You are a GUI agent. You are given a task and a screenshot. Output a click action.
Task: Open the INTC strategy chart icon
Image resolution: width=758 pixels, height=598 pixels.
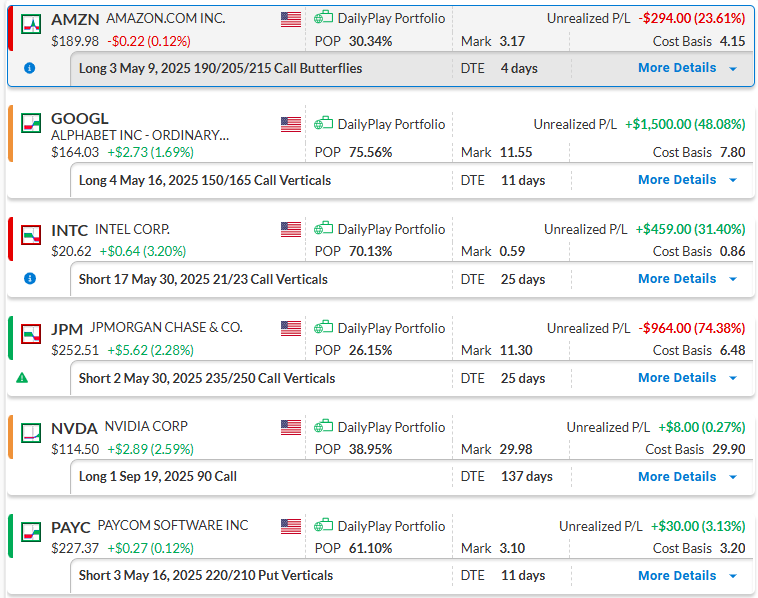click(x=31, y=235)
